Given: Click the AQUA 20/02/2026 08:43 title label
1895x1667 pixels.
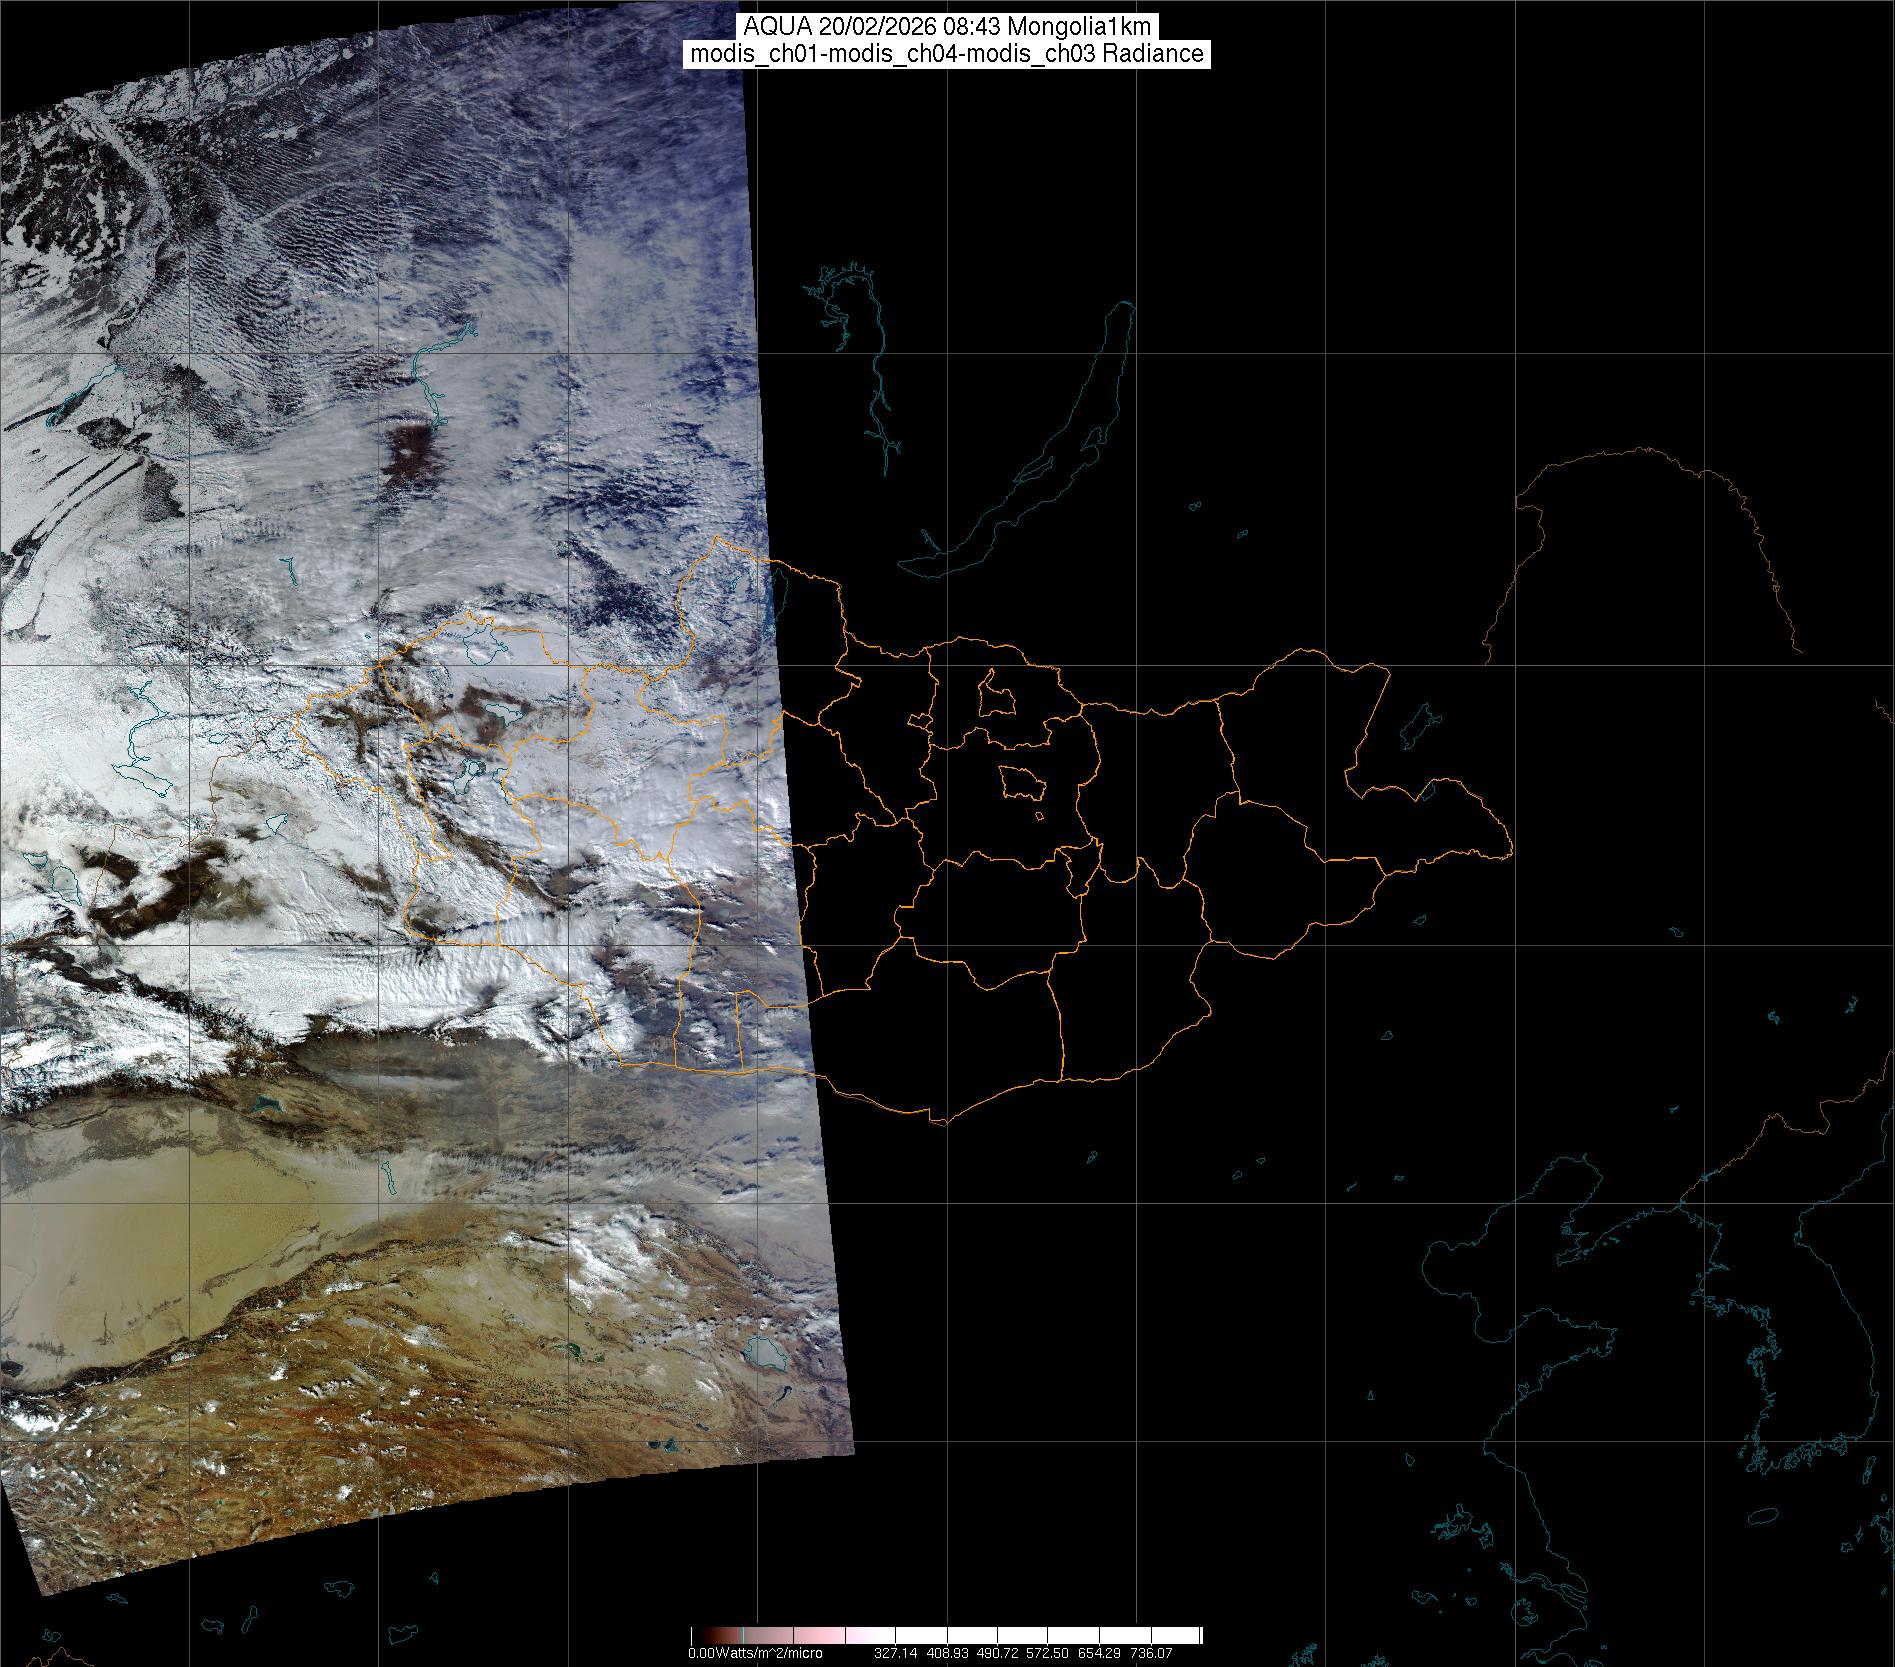Looking at the screenshot, I should (x=947, y=27).
